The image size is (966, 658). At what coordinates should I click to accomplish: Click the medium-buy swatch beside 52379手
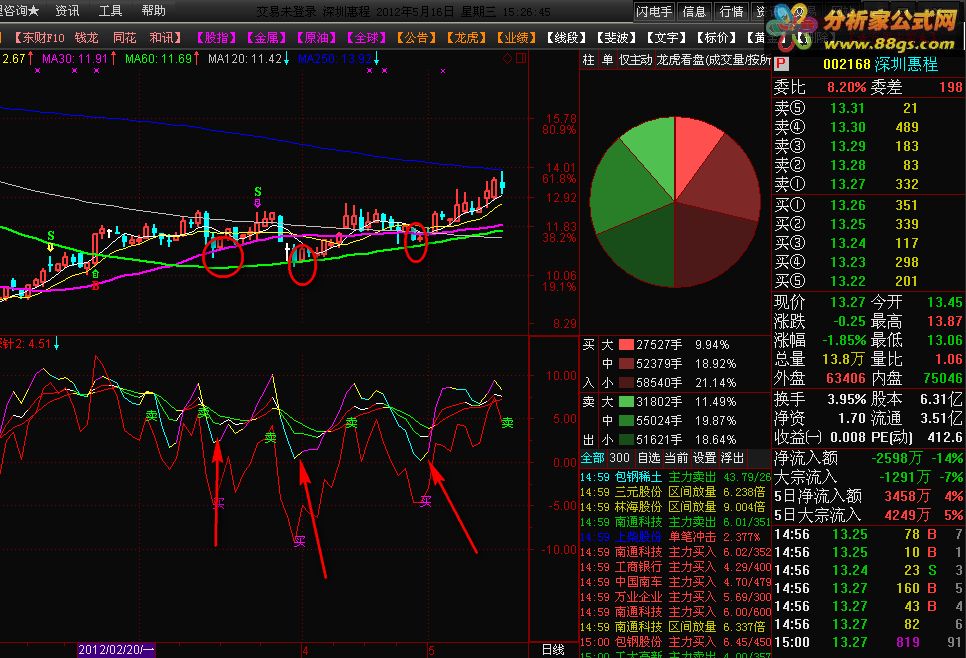[x=626, y=364]
